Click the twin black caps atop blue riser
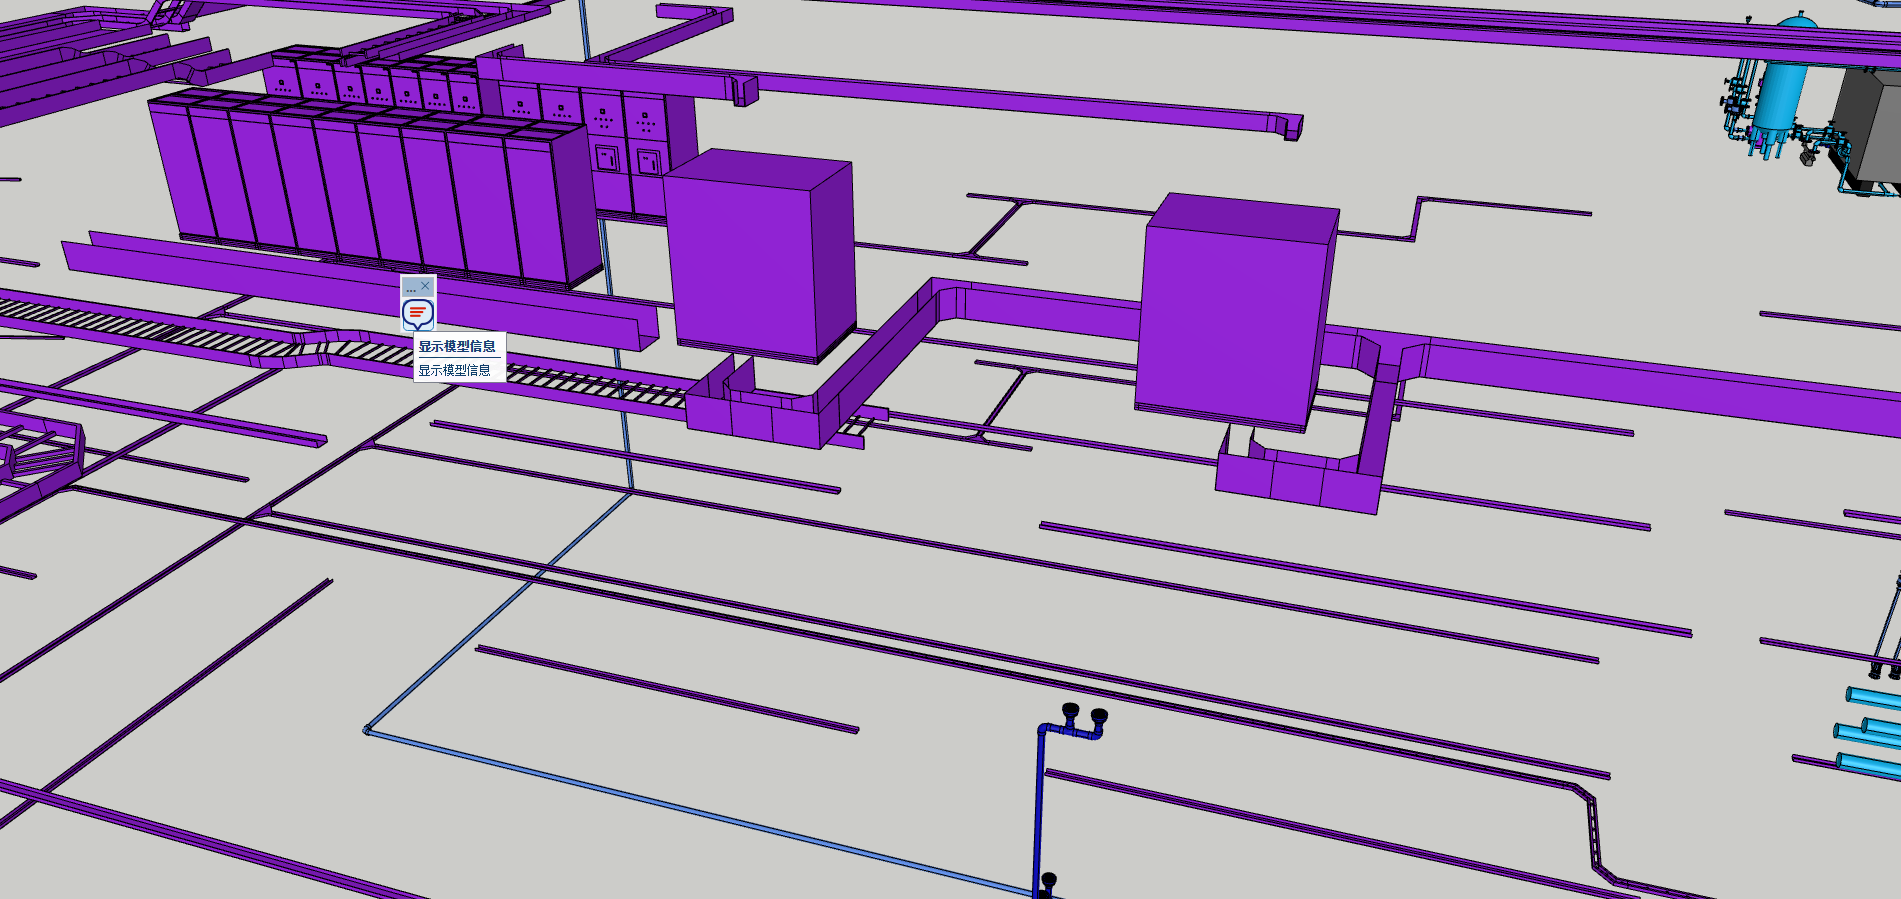 [1084, 715]
